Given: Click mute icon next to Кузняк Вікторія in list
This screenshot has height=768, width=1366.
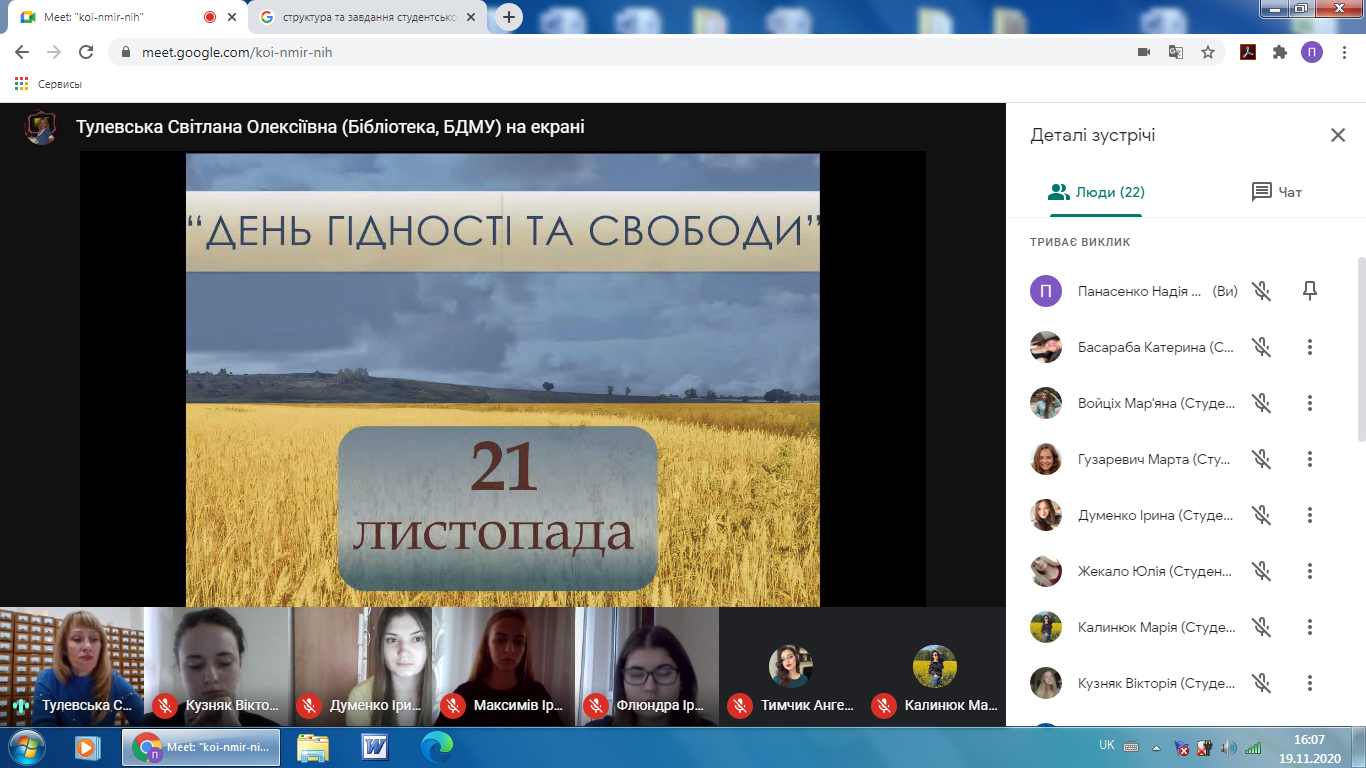Looking at the screenshot, I should (1262, 683).
